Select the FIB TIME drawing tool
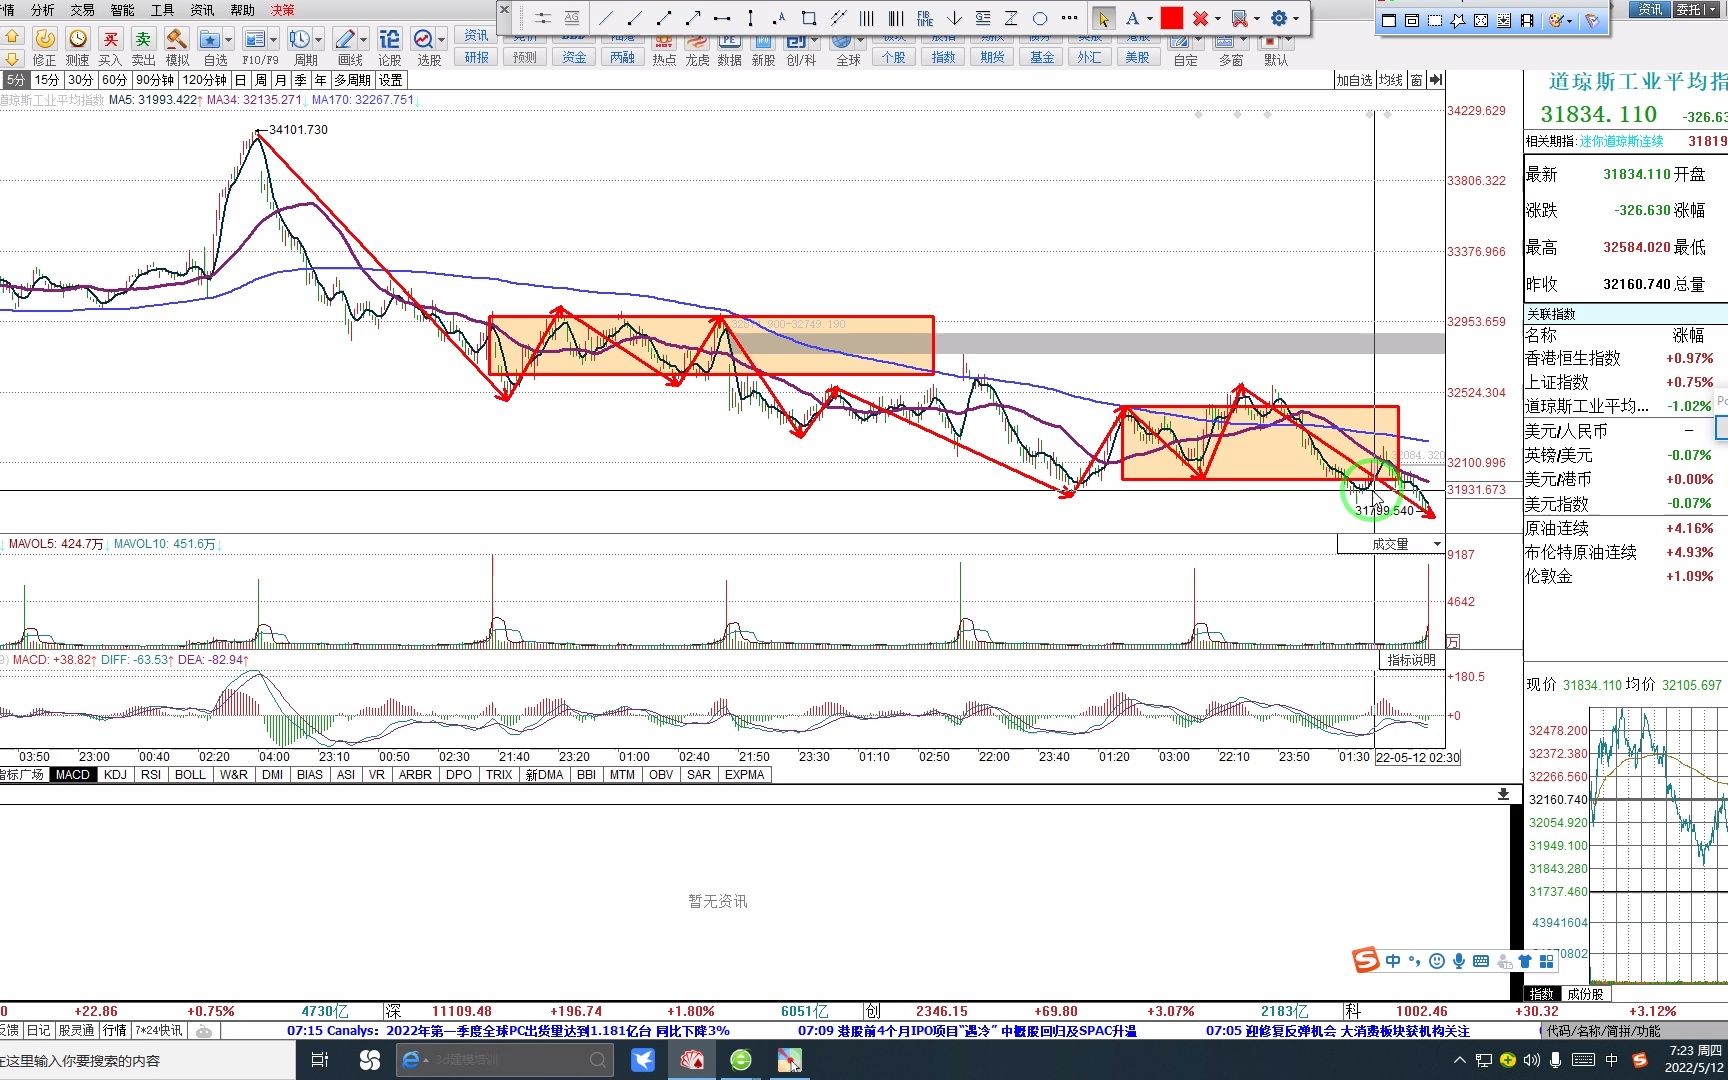1728x1080 pixels. 925,18
